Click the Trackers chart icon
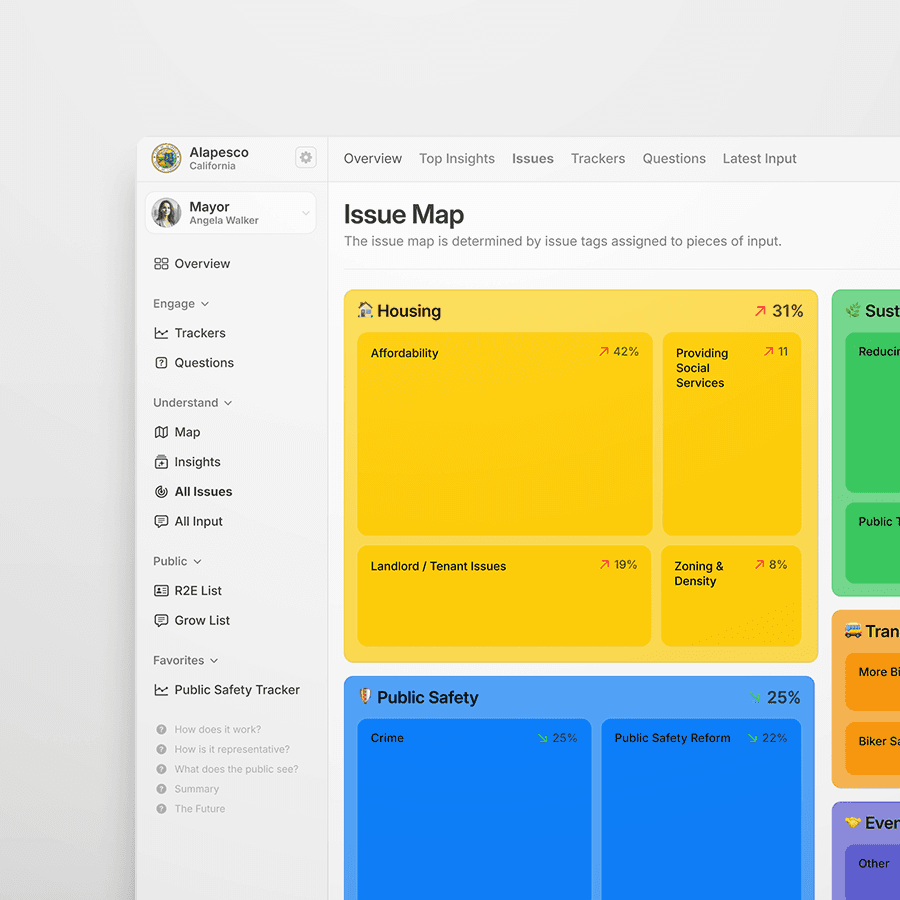The width and height of the screenshot is (900, 900). point(161,333)
